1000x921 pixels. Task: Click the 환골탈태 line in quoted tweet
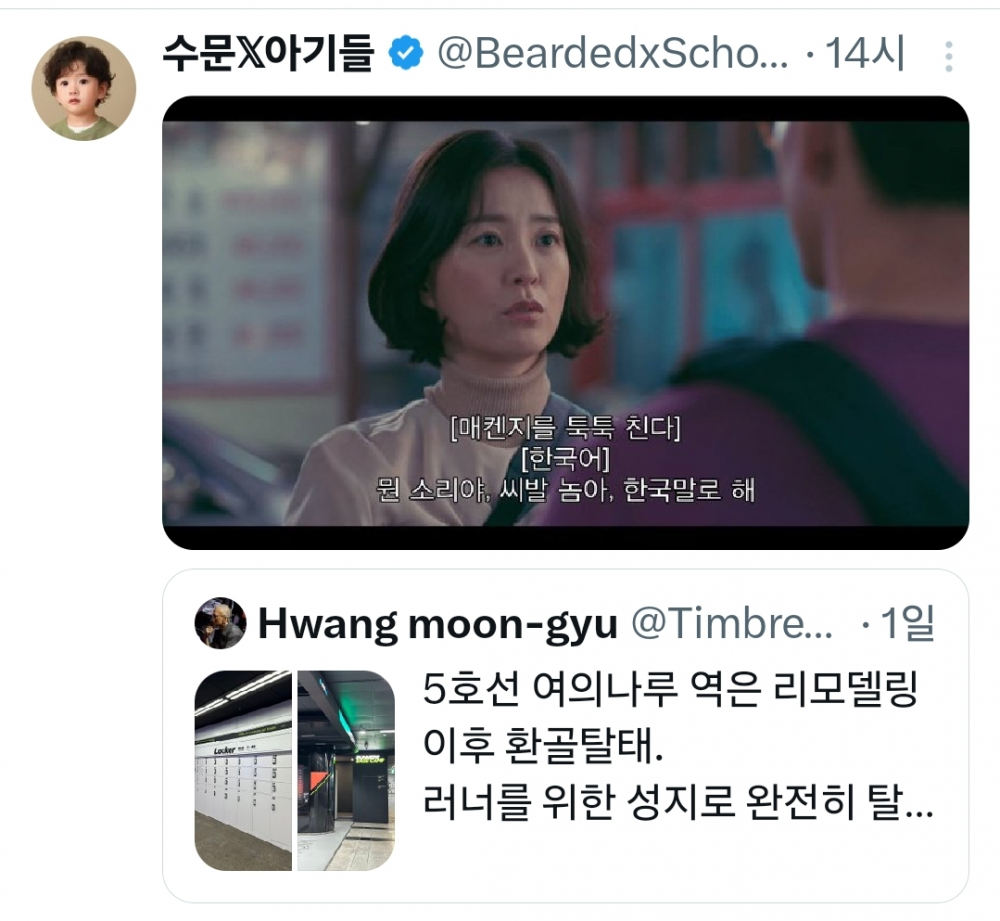coord(543,745)
